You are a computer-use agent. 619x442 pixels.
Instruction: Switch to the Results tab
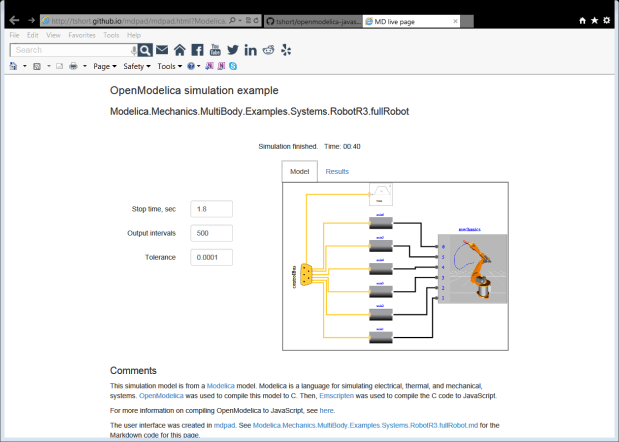pyautogui.click(x=337, y=172)
